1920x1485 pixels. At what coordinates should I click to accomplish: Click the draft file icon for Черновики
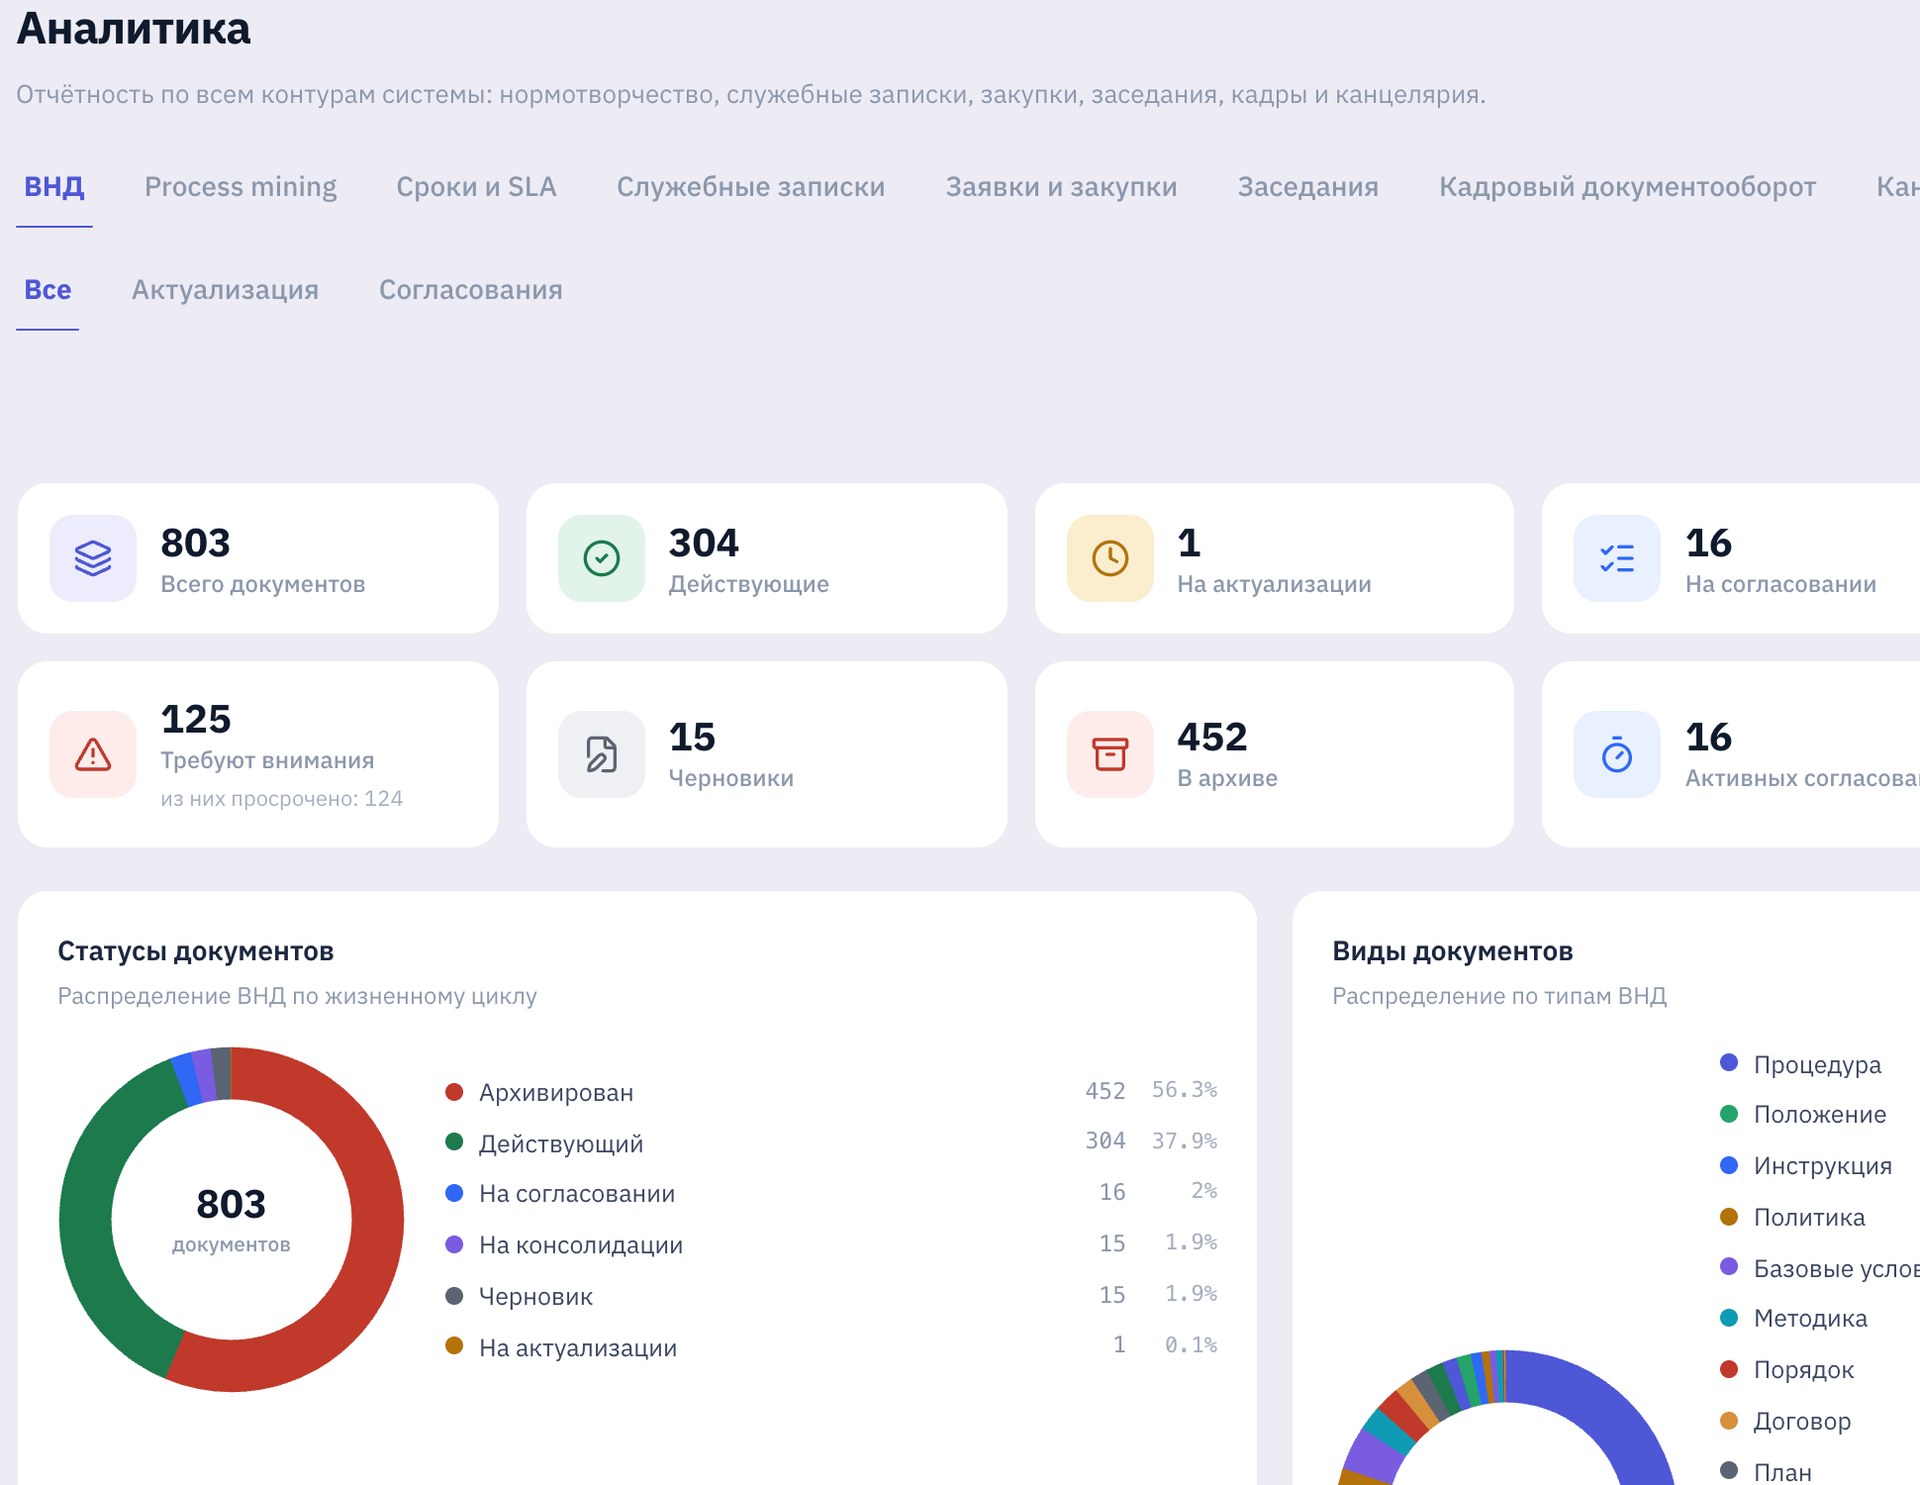(601, 754)
